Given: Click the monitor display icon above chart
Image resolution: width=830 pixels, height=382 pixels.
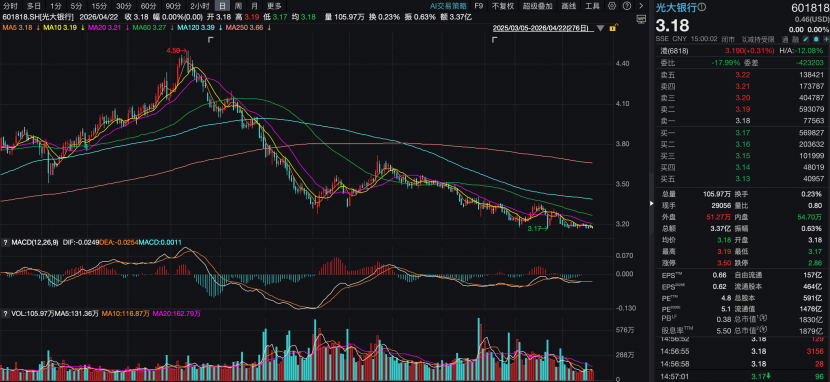Looking at the screenshot, I should tap(641, 19).
